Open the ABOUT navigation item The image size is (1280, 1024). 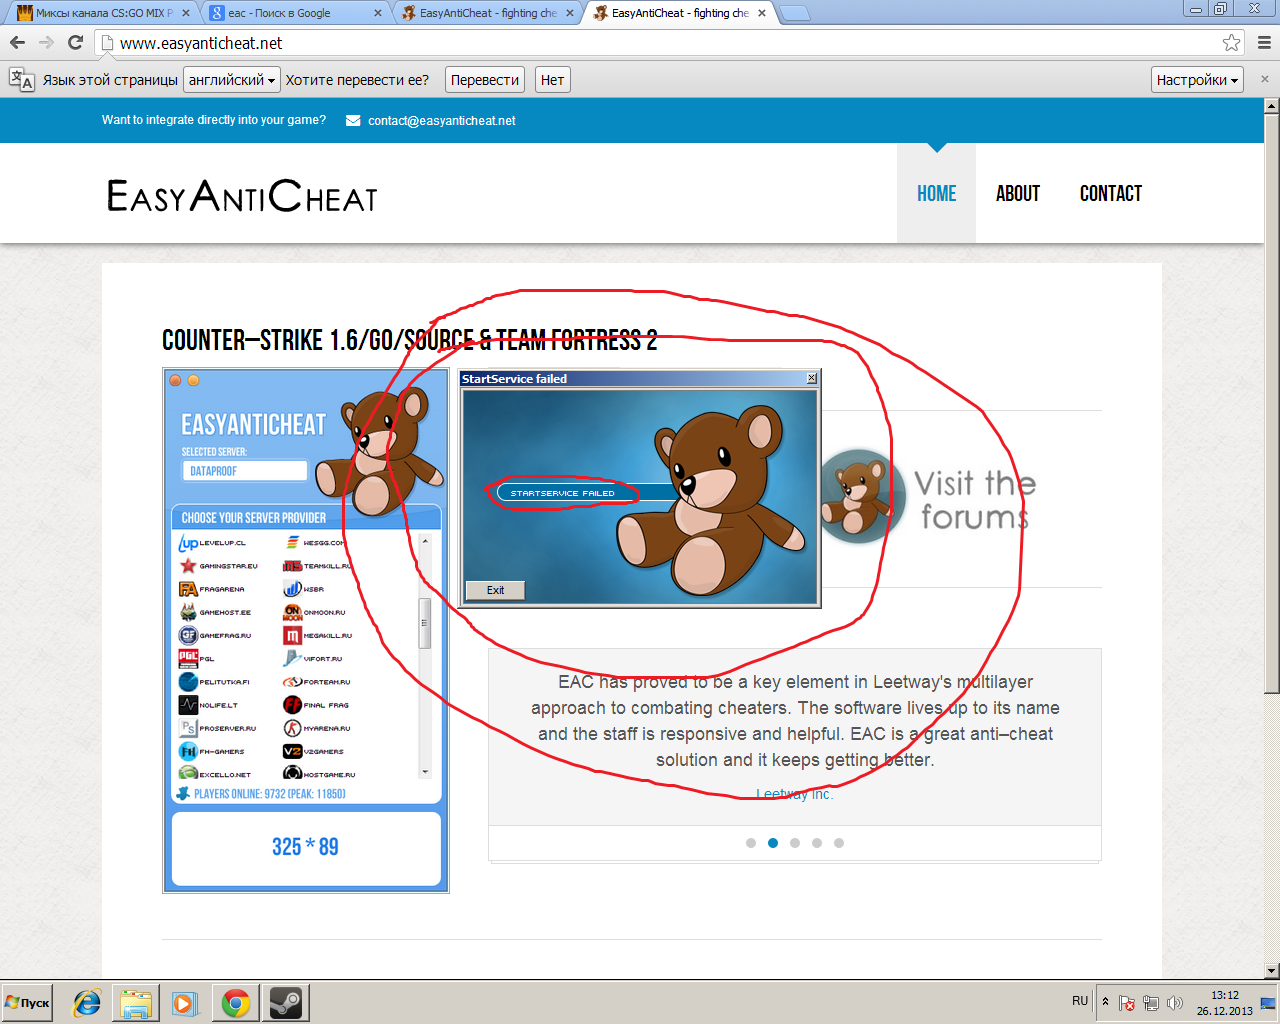(1018, 194)
